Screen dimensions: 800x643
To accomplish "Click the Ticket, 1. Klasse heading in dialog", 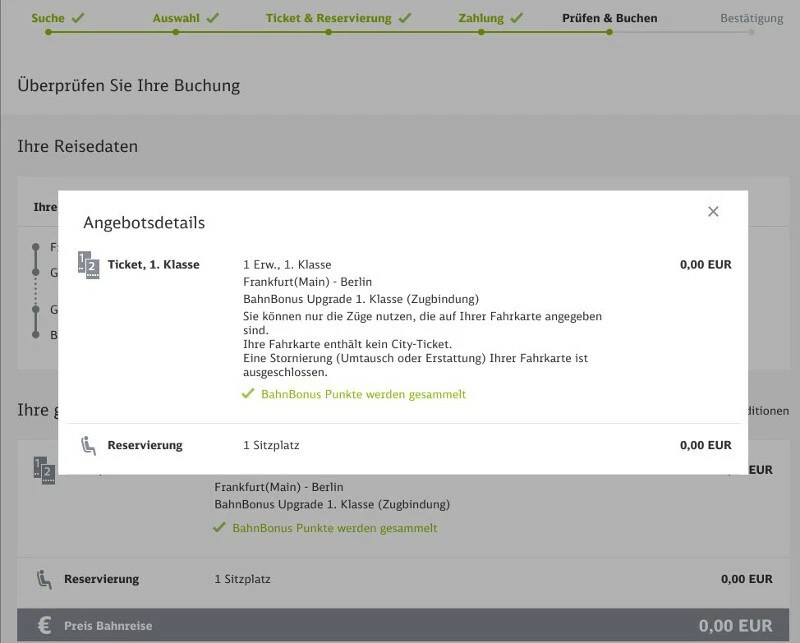I will 153,265.
